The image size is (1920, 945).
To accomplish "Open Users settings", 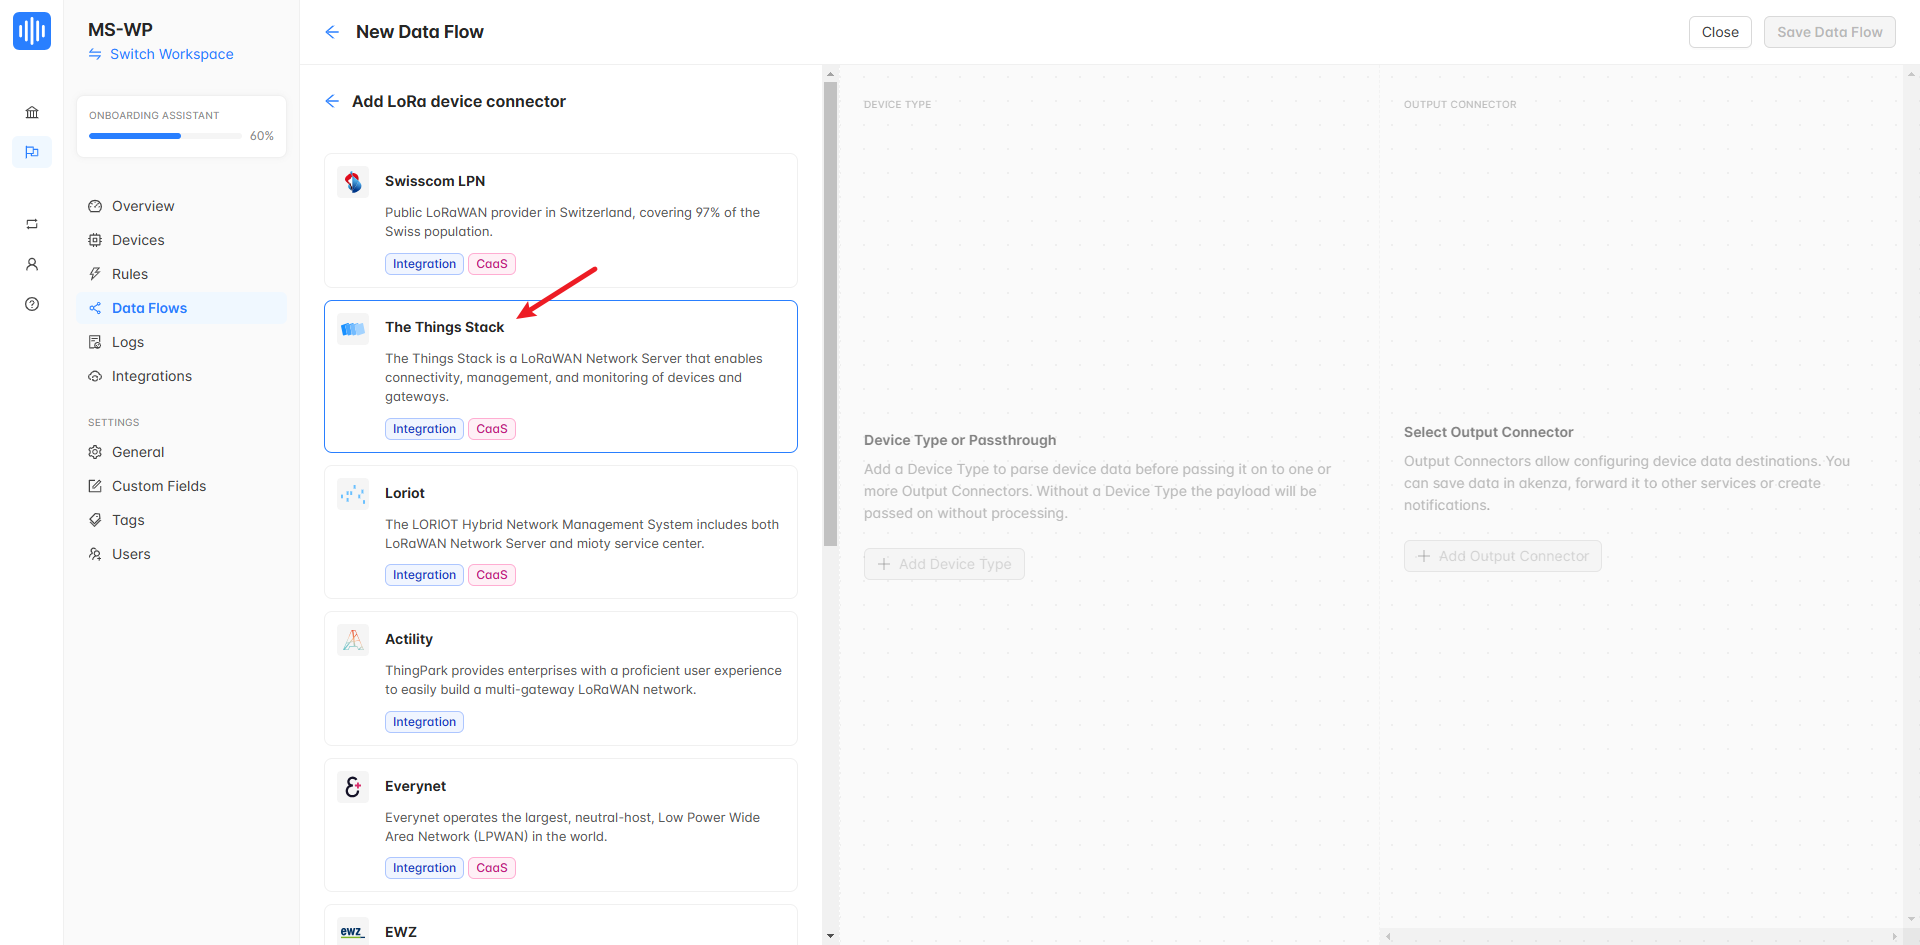I will tap(181, 554).
